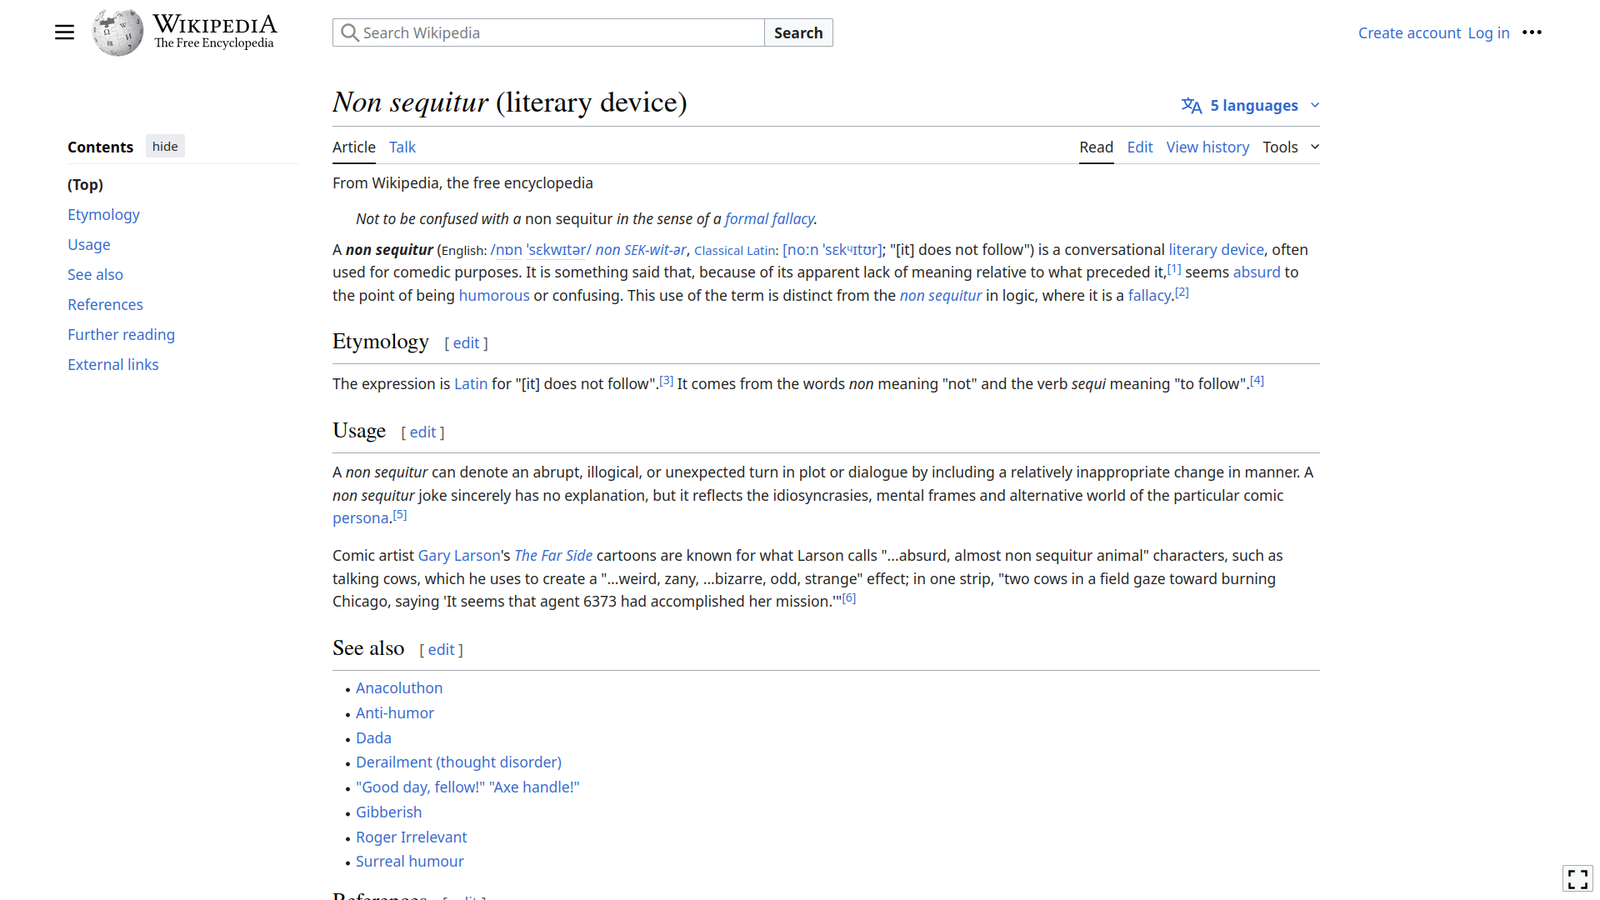
Task: Edit the Usage section
Action: coord(423,432)
